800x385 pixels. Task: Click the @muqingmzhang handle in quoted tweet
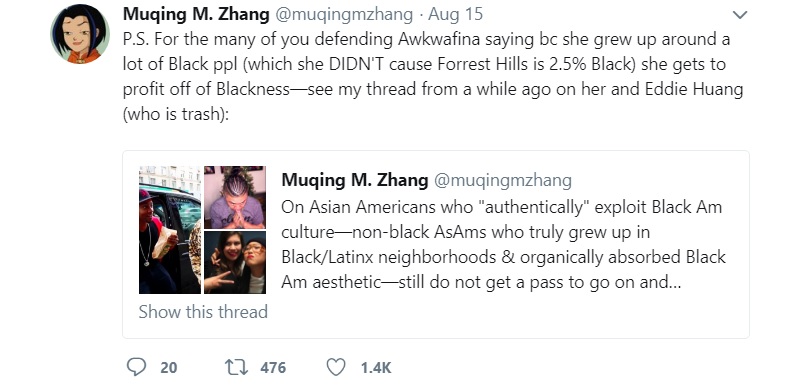(x=503, y=179)
